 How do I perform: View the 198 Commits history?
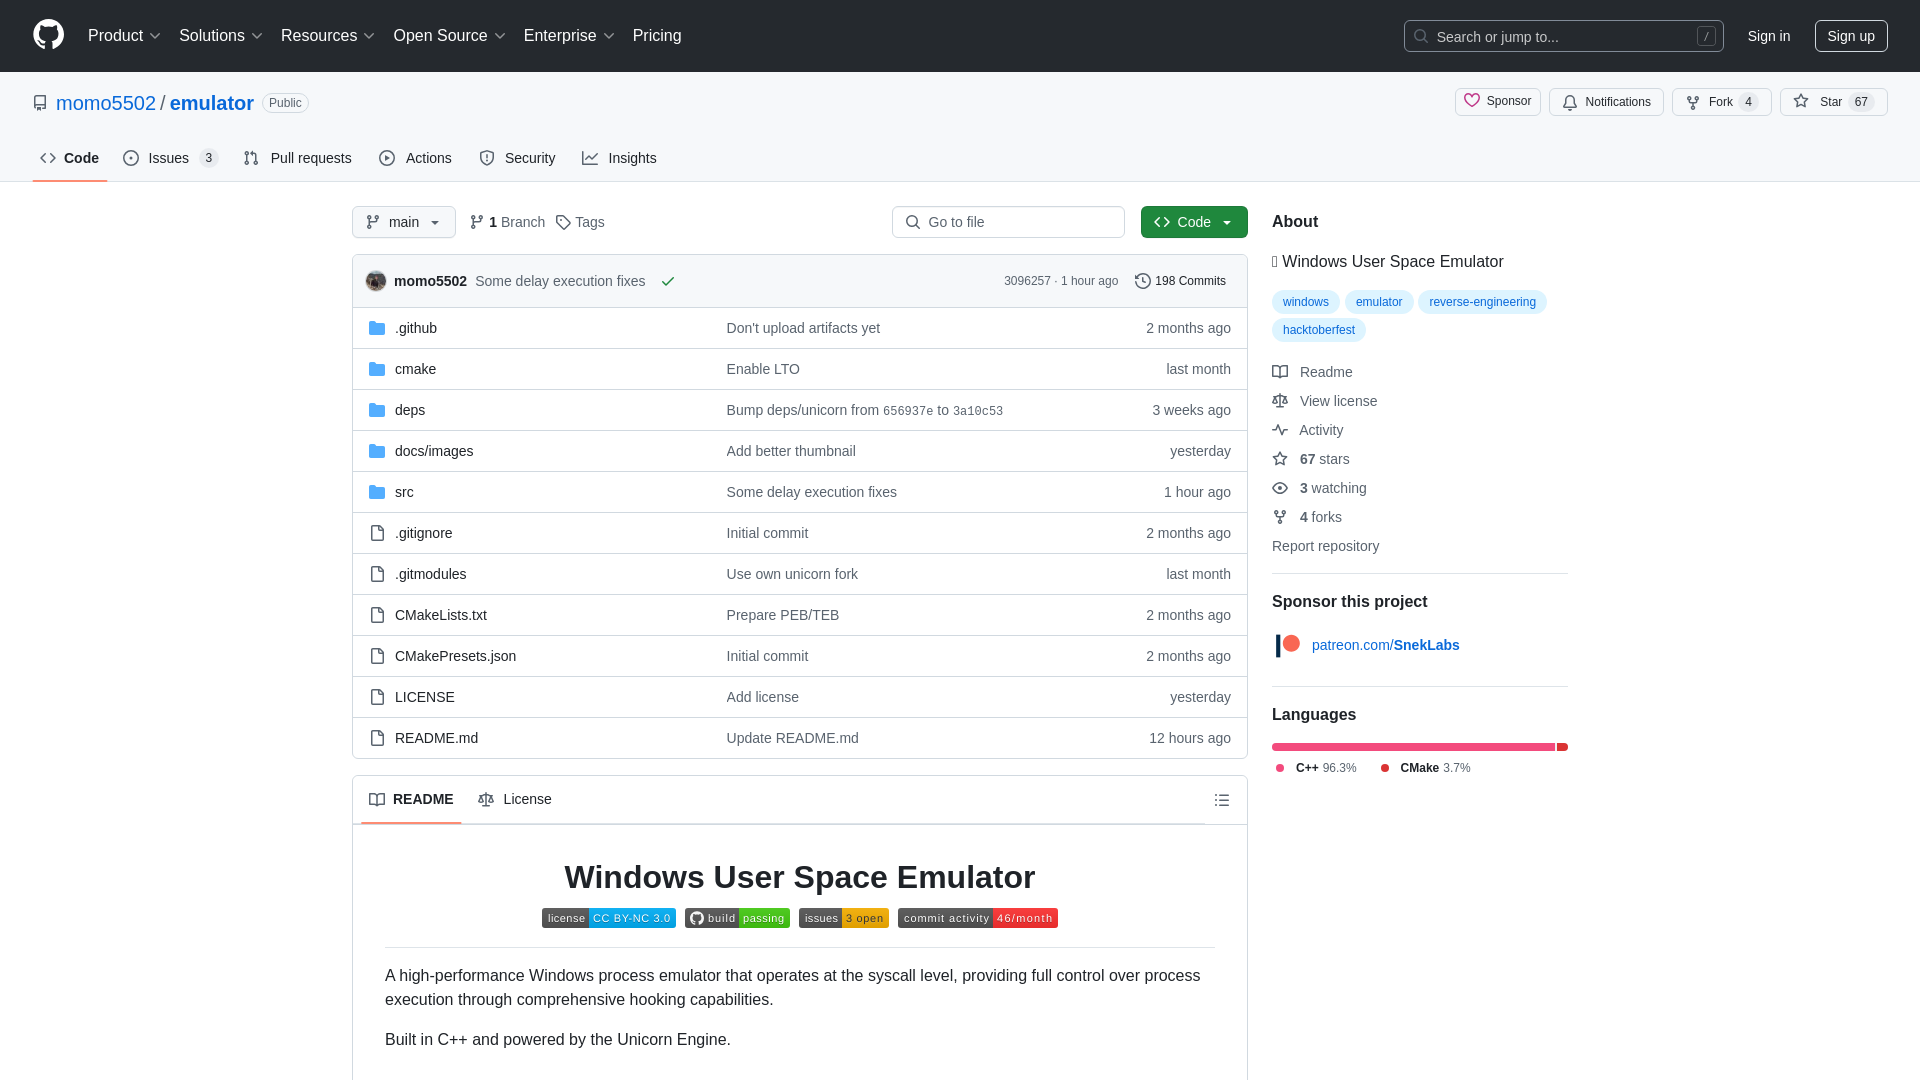click(1180, 281)
